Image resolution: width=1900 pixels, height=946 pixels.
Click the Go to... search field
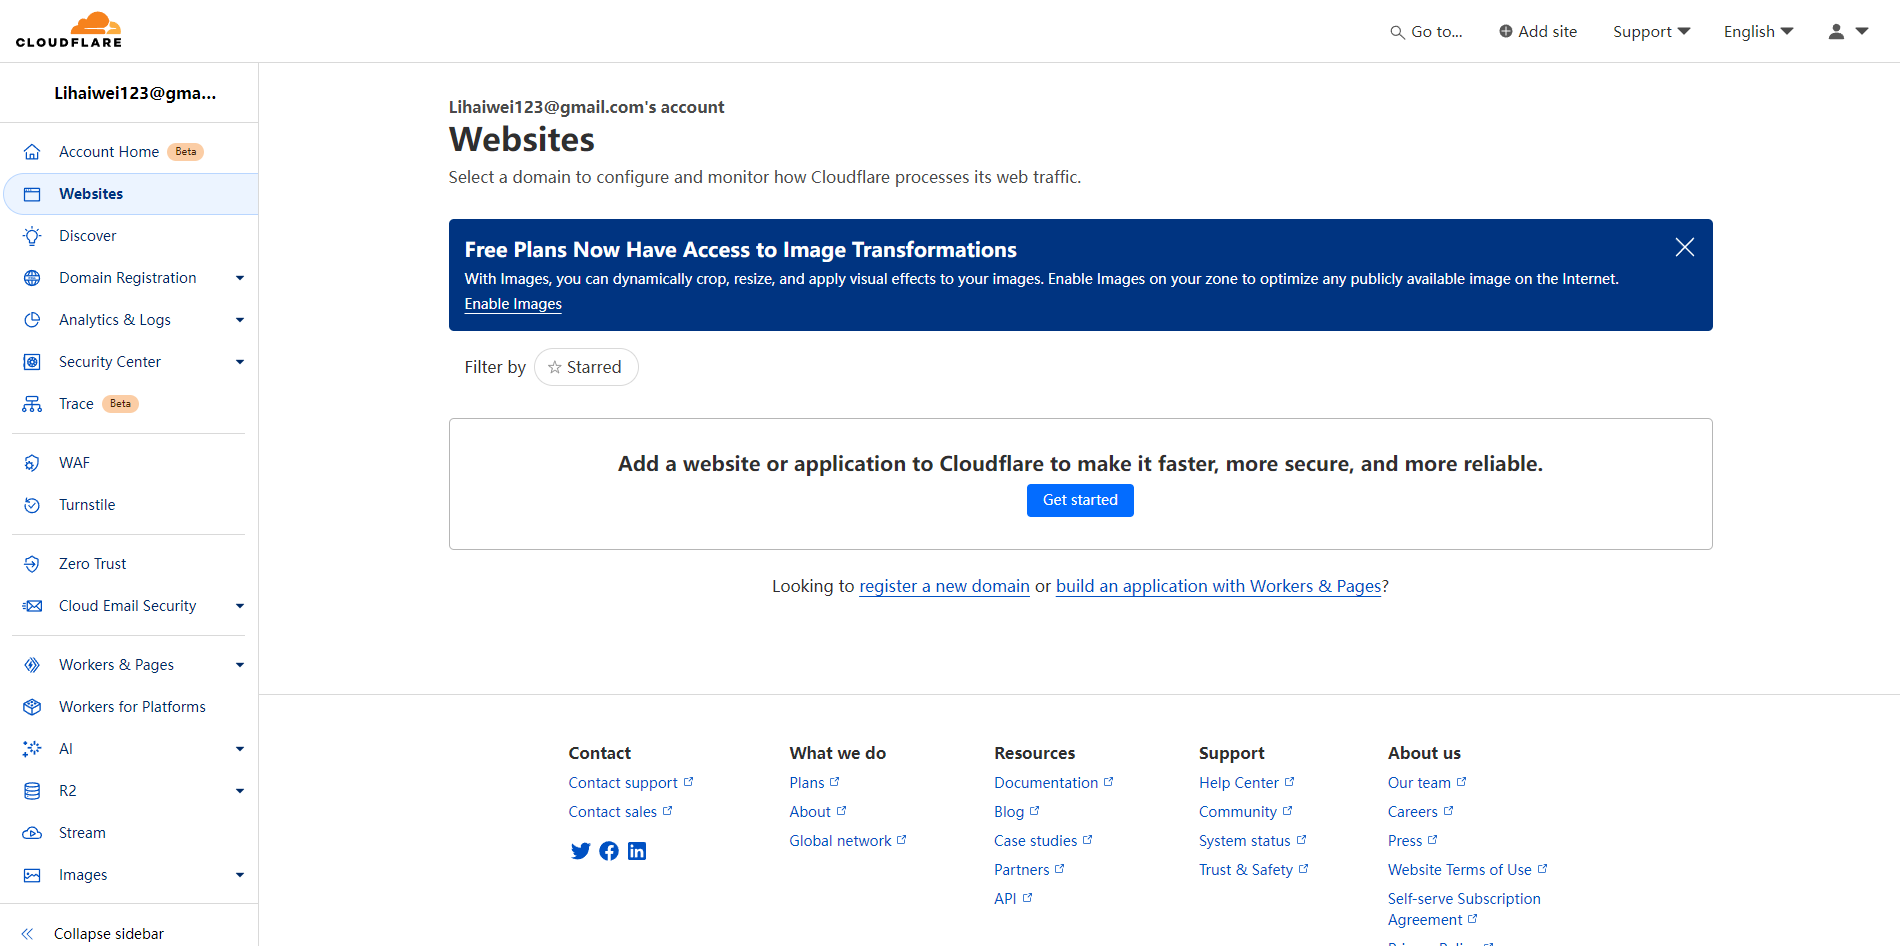(x=1427, y=32)
